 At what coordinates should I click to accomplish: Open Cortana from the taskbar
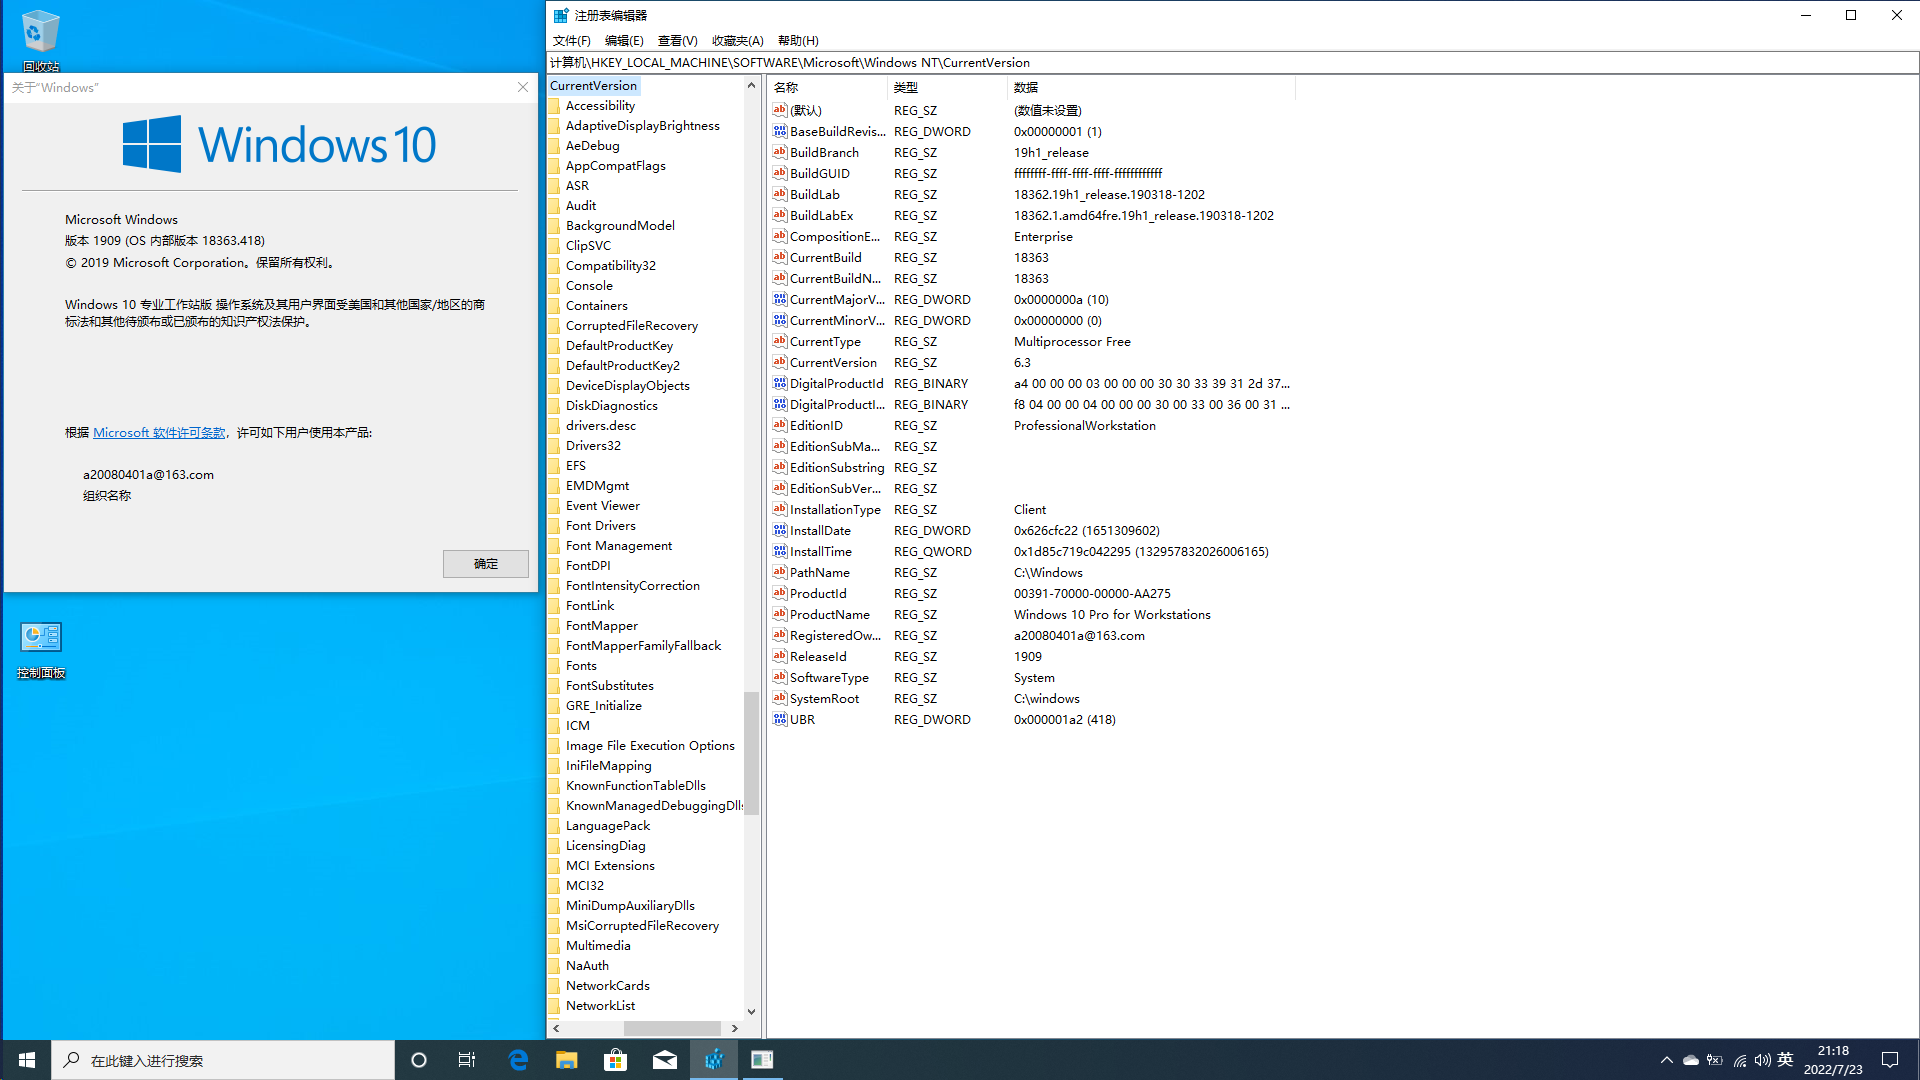tap(419, 1060)
